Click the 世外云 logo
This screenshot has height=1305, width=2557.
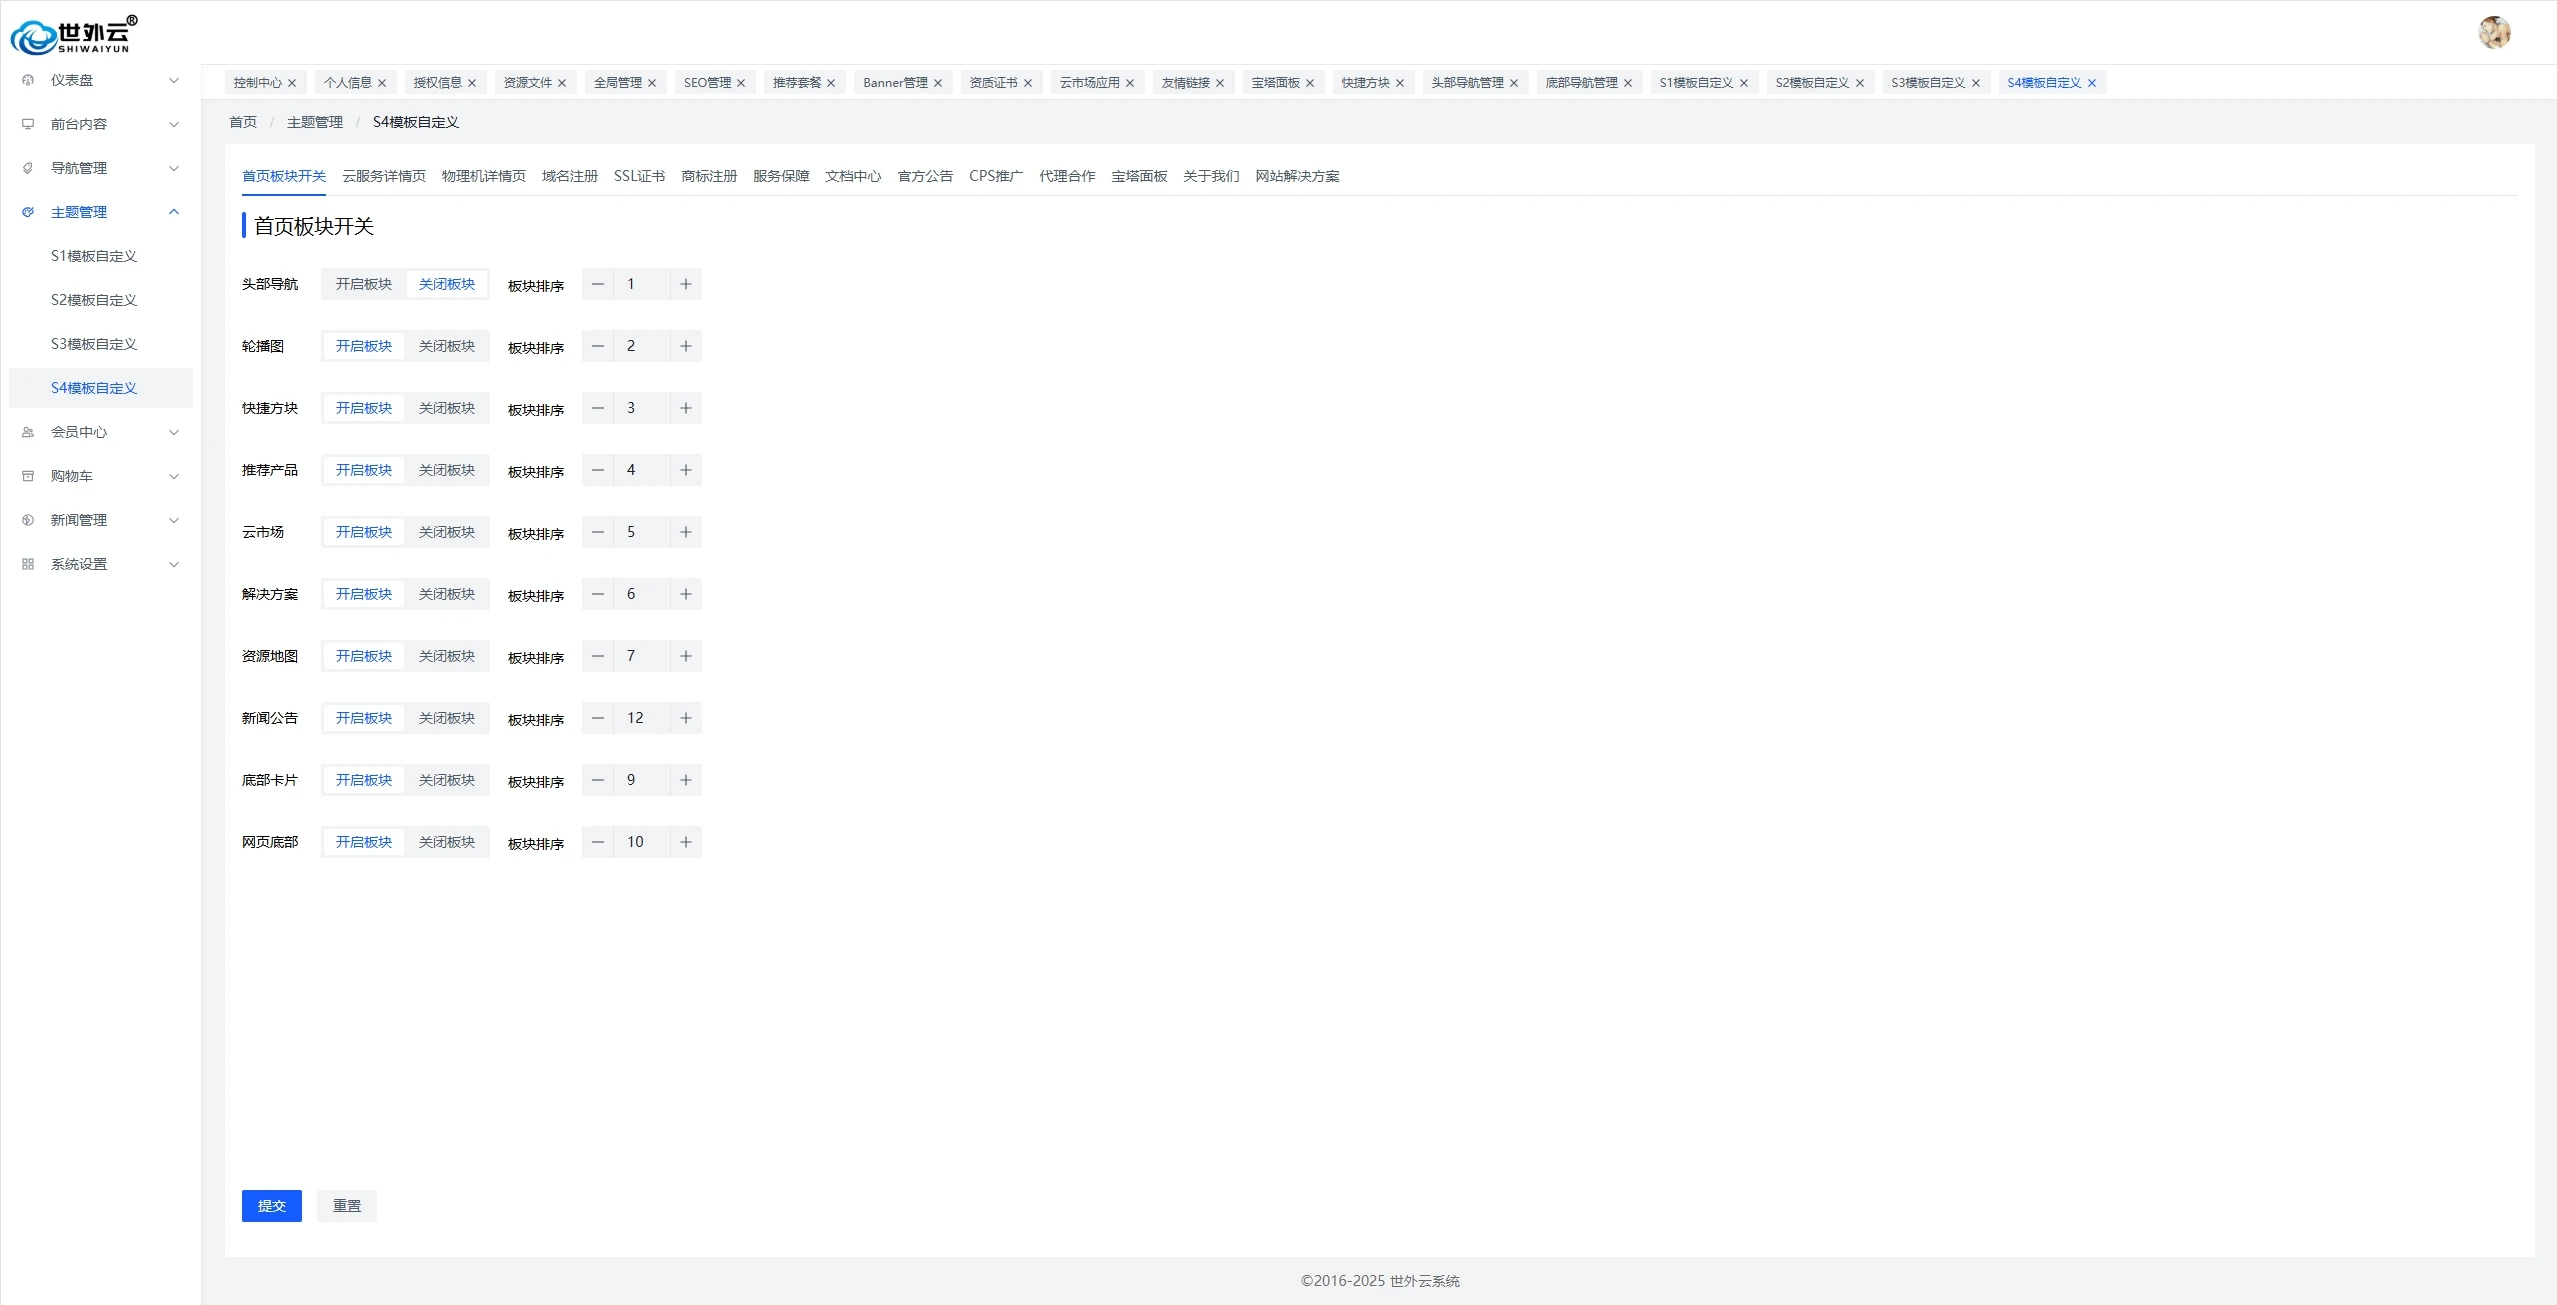click(74, 36)
